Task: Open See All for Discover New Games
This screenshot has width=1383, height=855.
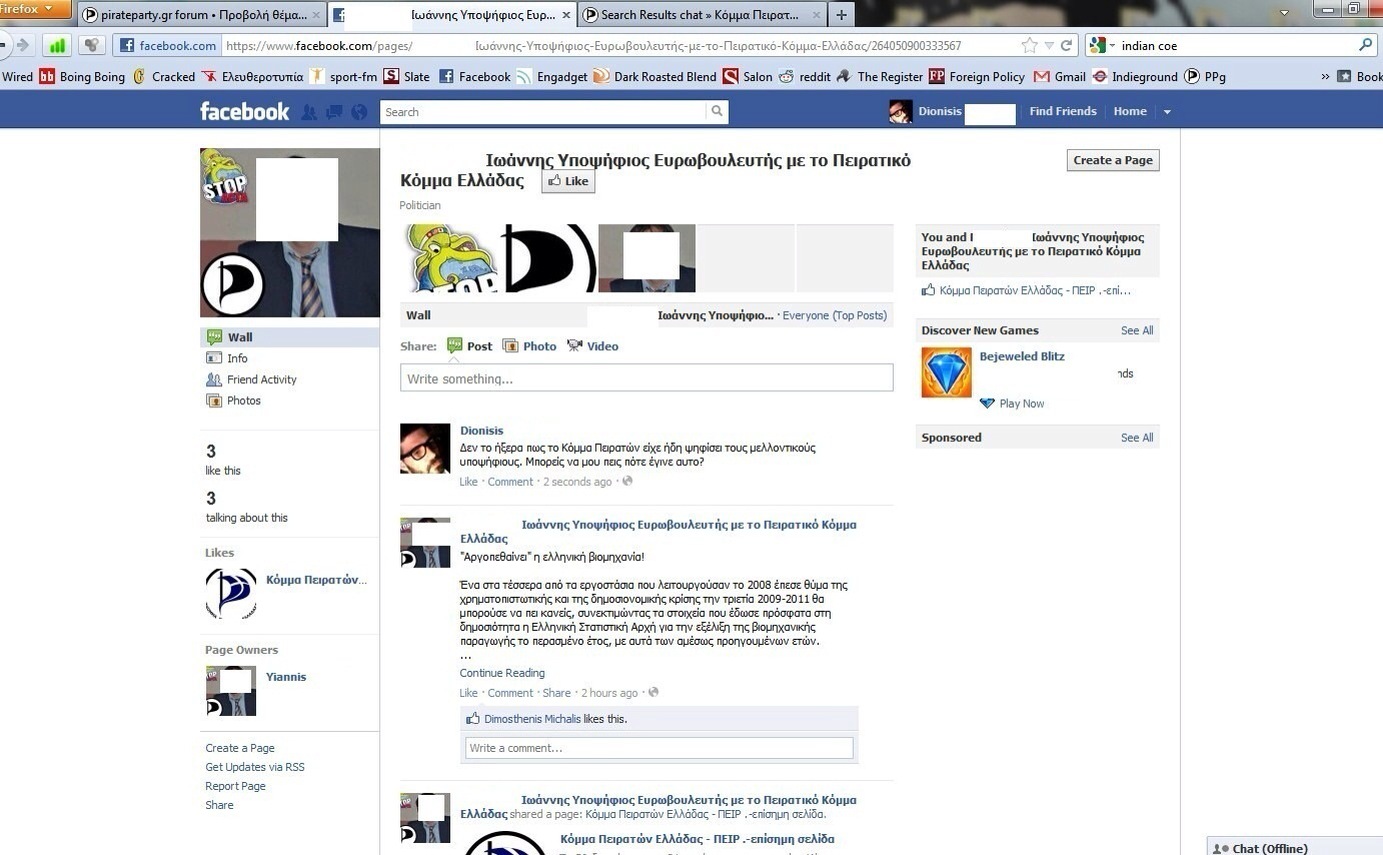Action: coord(1137,331)
